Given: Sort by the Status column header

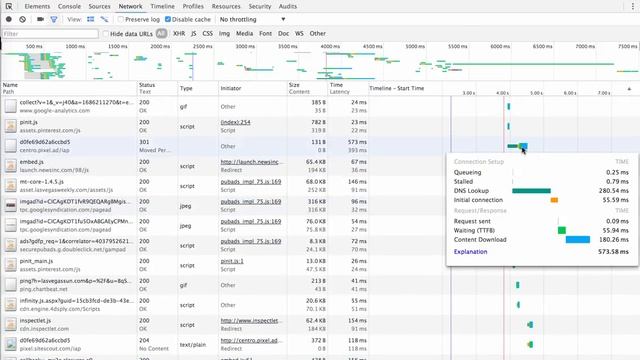Looking at the screenshot, I should 157,88.
